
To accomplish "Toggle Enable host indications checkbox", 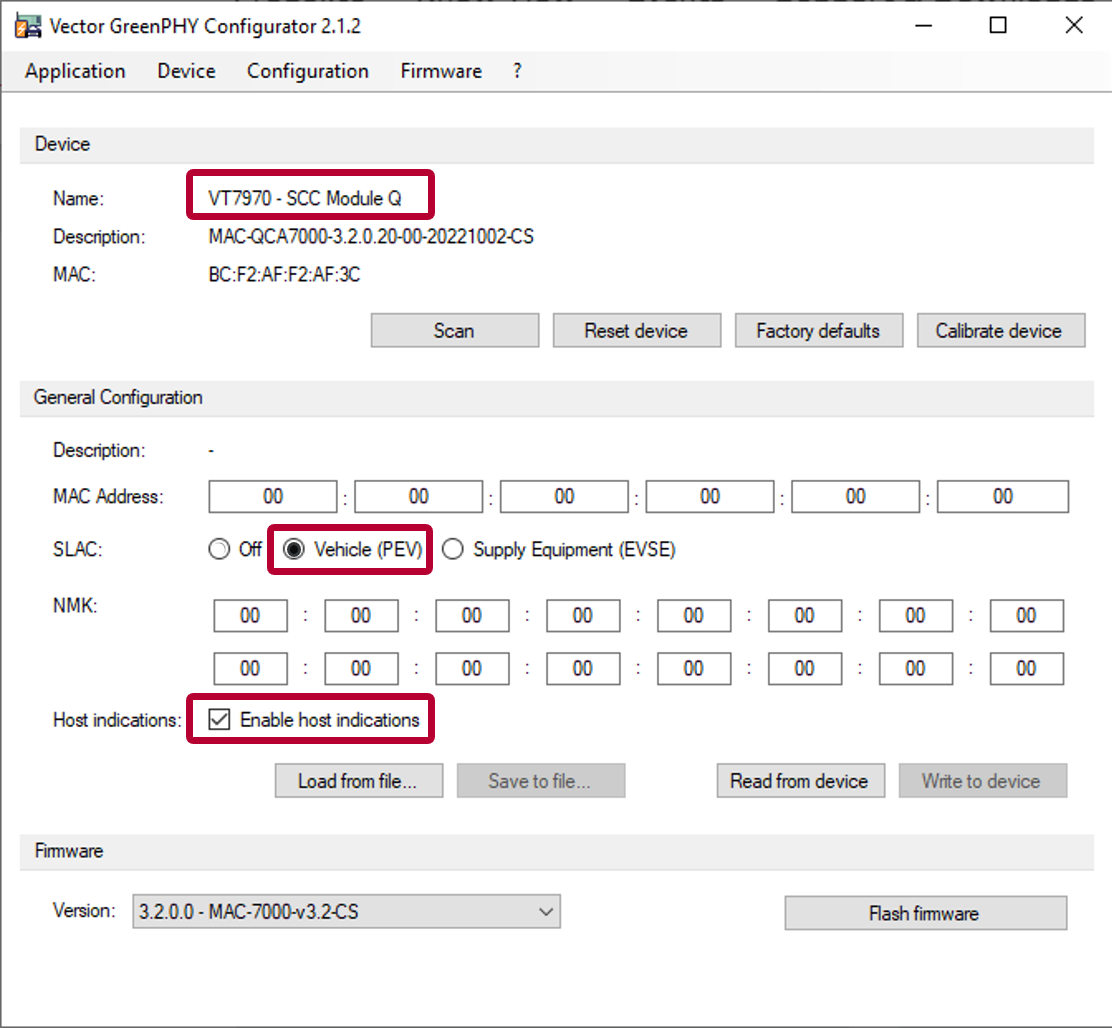I will tap(220, 720).
